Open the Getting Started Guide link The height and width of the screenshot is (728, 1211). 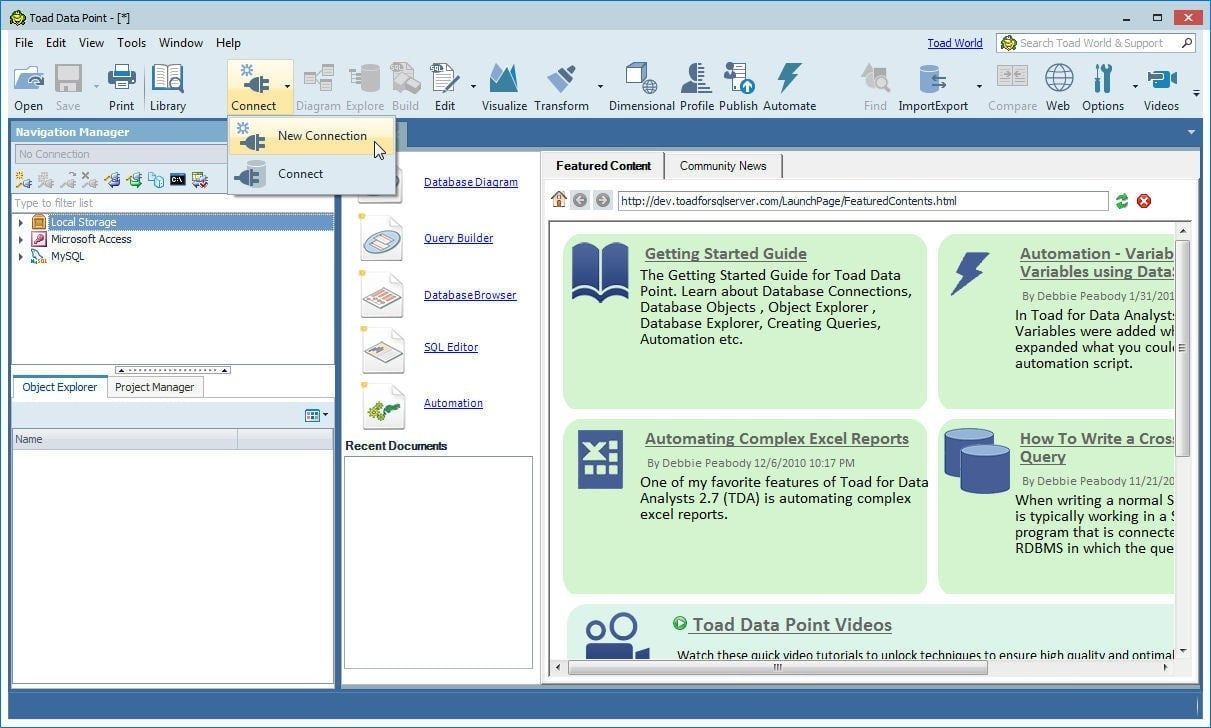coord(725,254)
